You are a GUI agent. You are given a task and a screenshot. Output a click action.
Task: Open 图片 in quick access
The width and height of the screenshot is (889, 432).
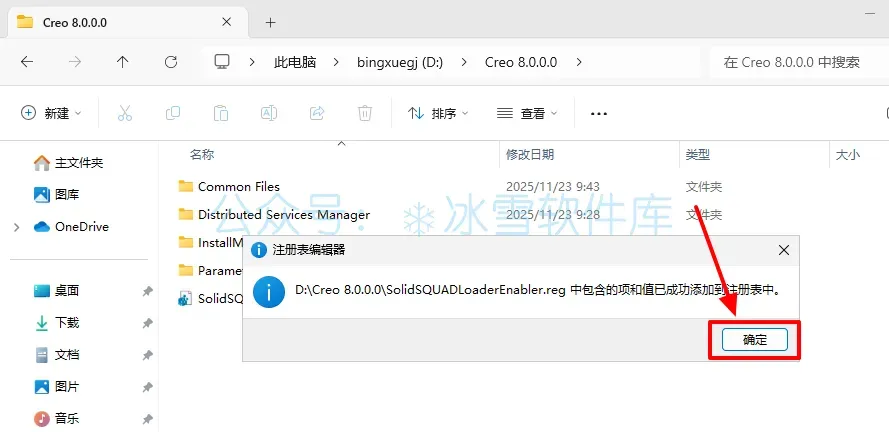tap(57, 387)
